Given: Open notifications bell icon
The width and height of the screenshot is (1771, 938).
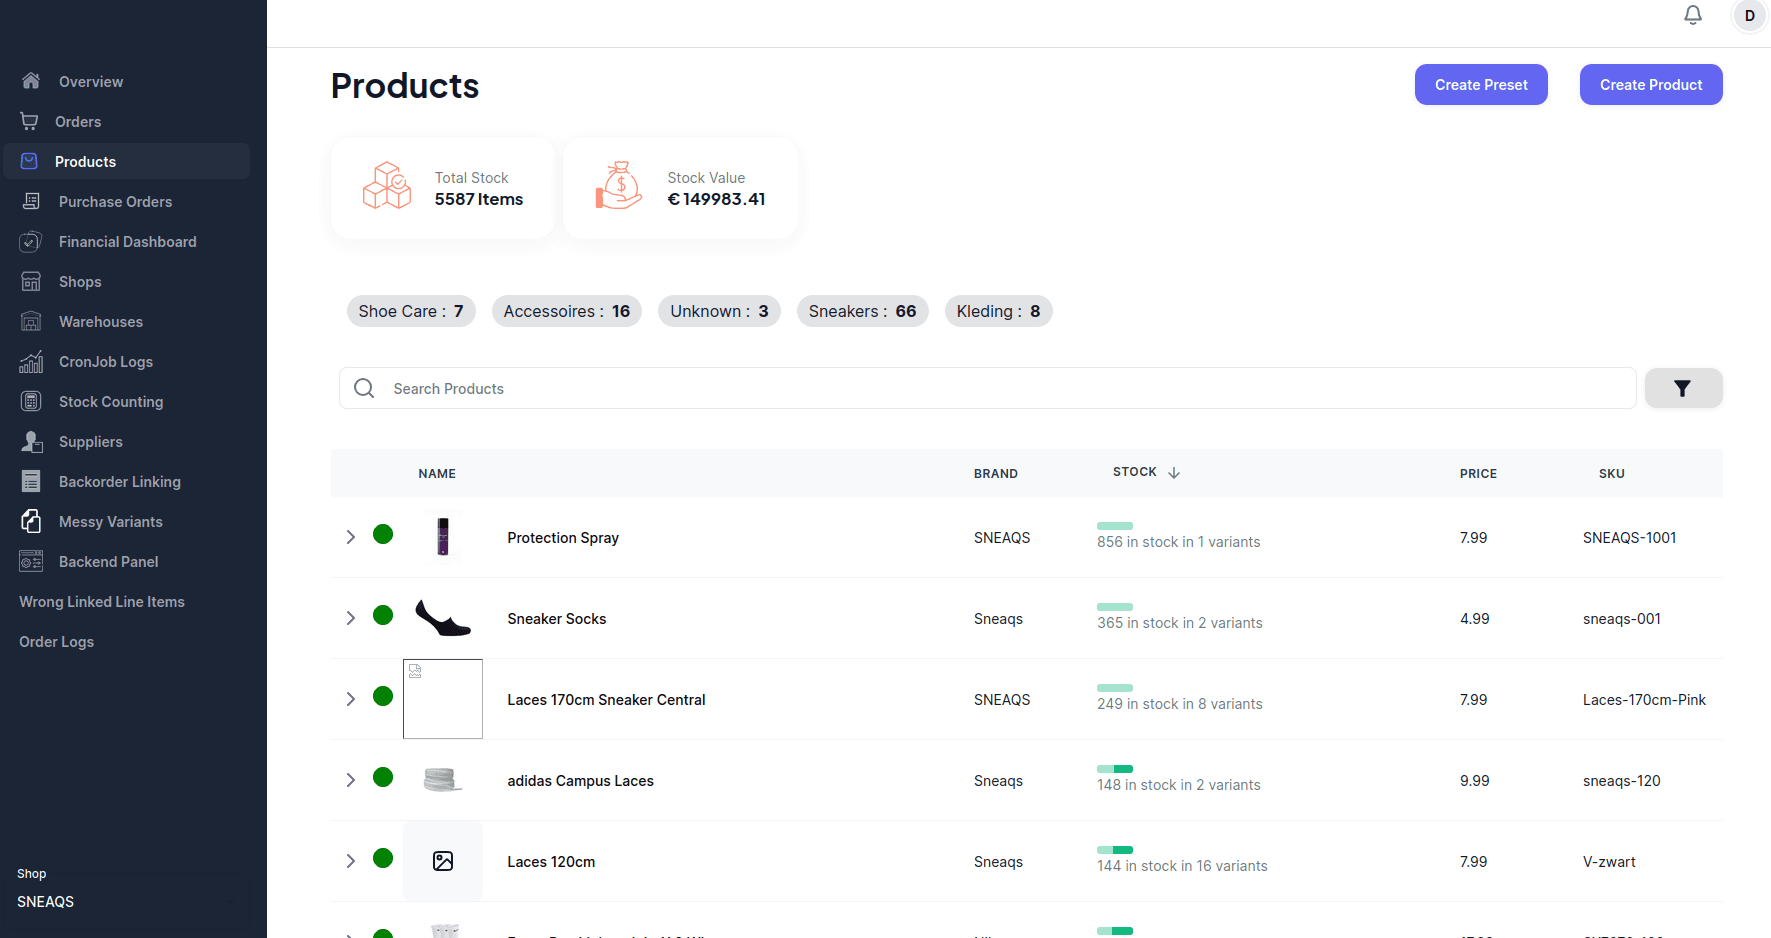Looking at the screenshot, I should 1693,15.
